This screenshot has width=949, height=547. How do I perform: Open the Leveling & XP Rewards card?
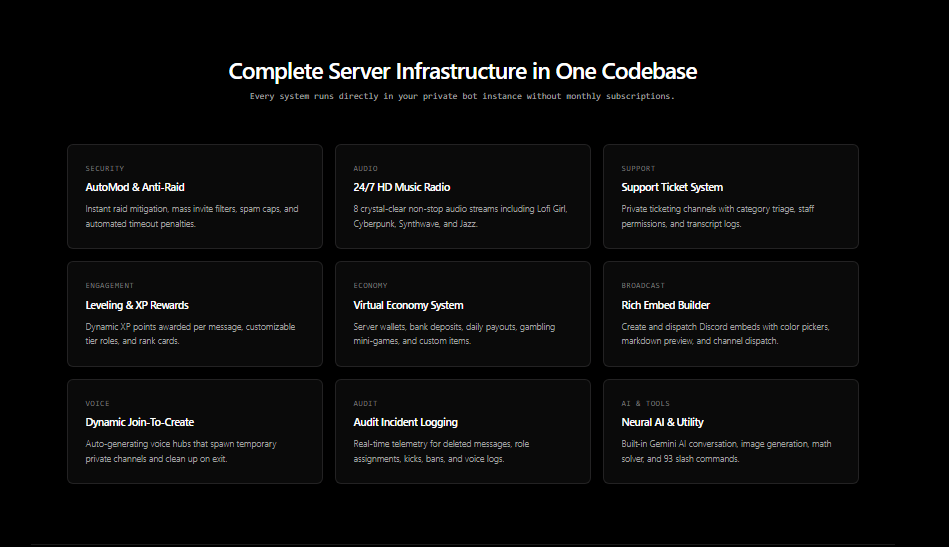point(195,313)
